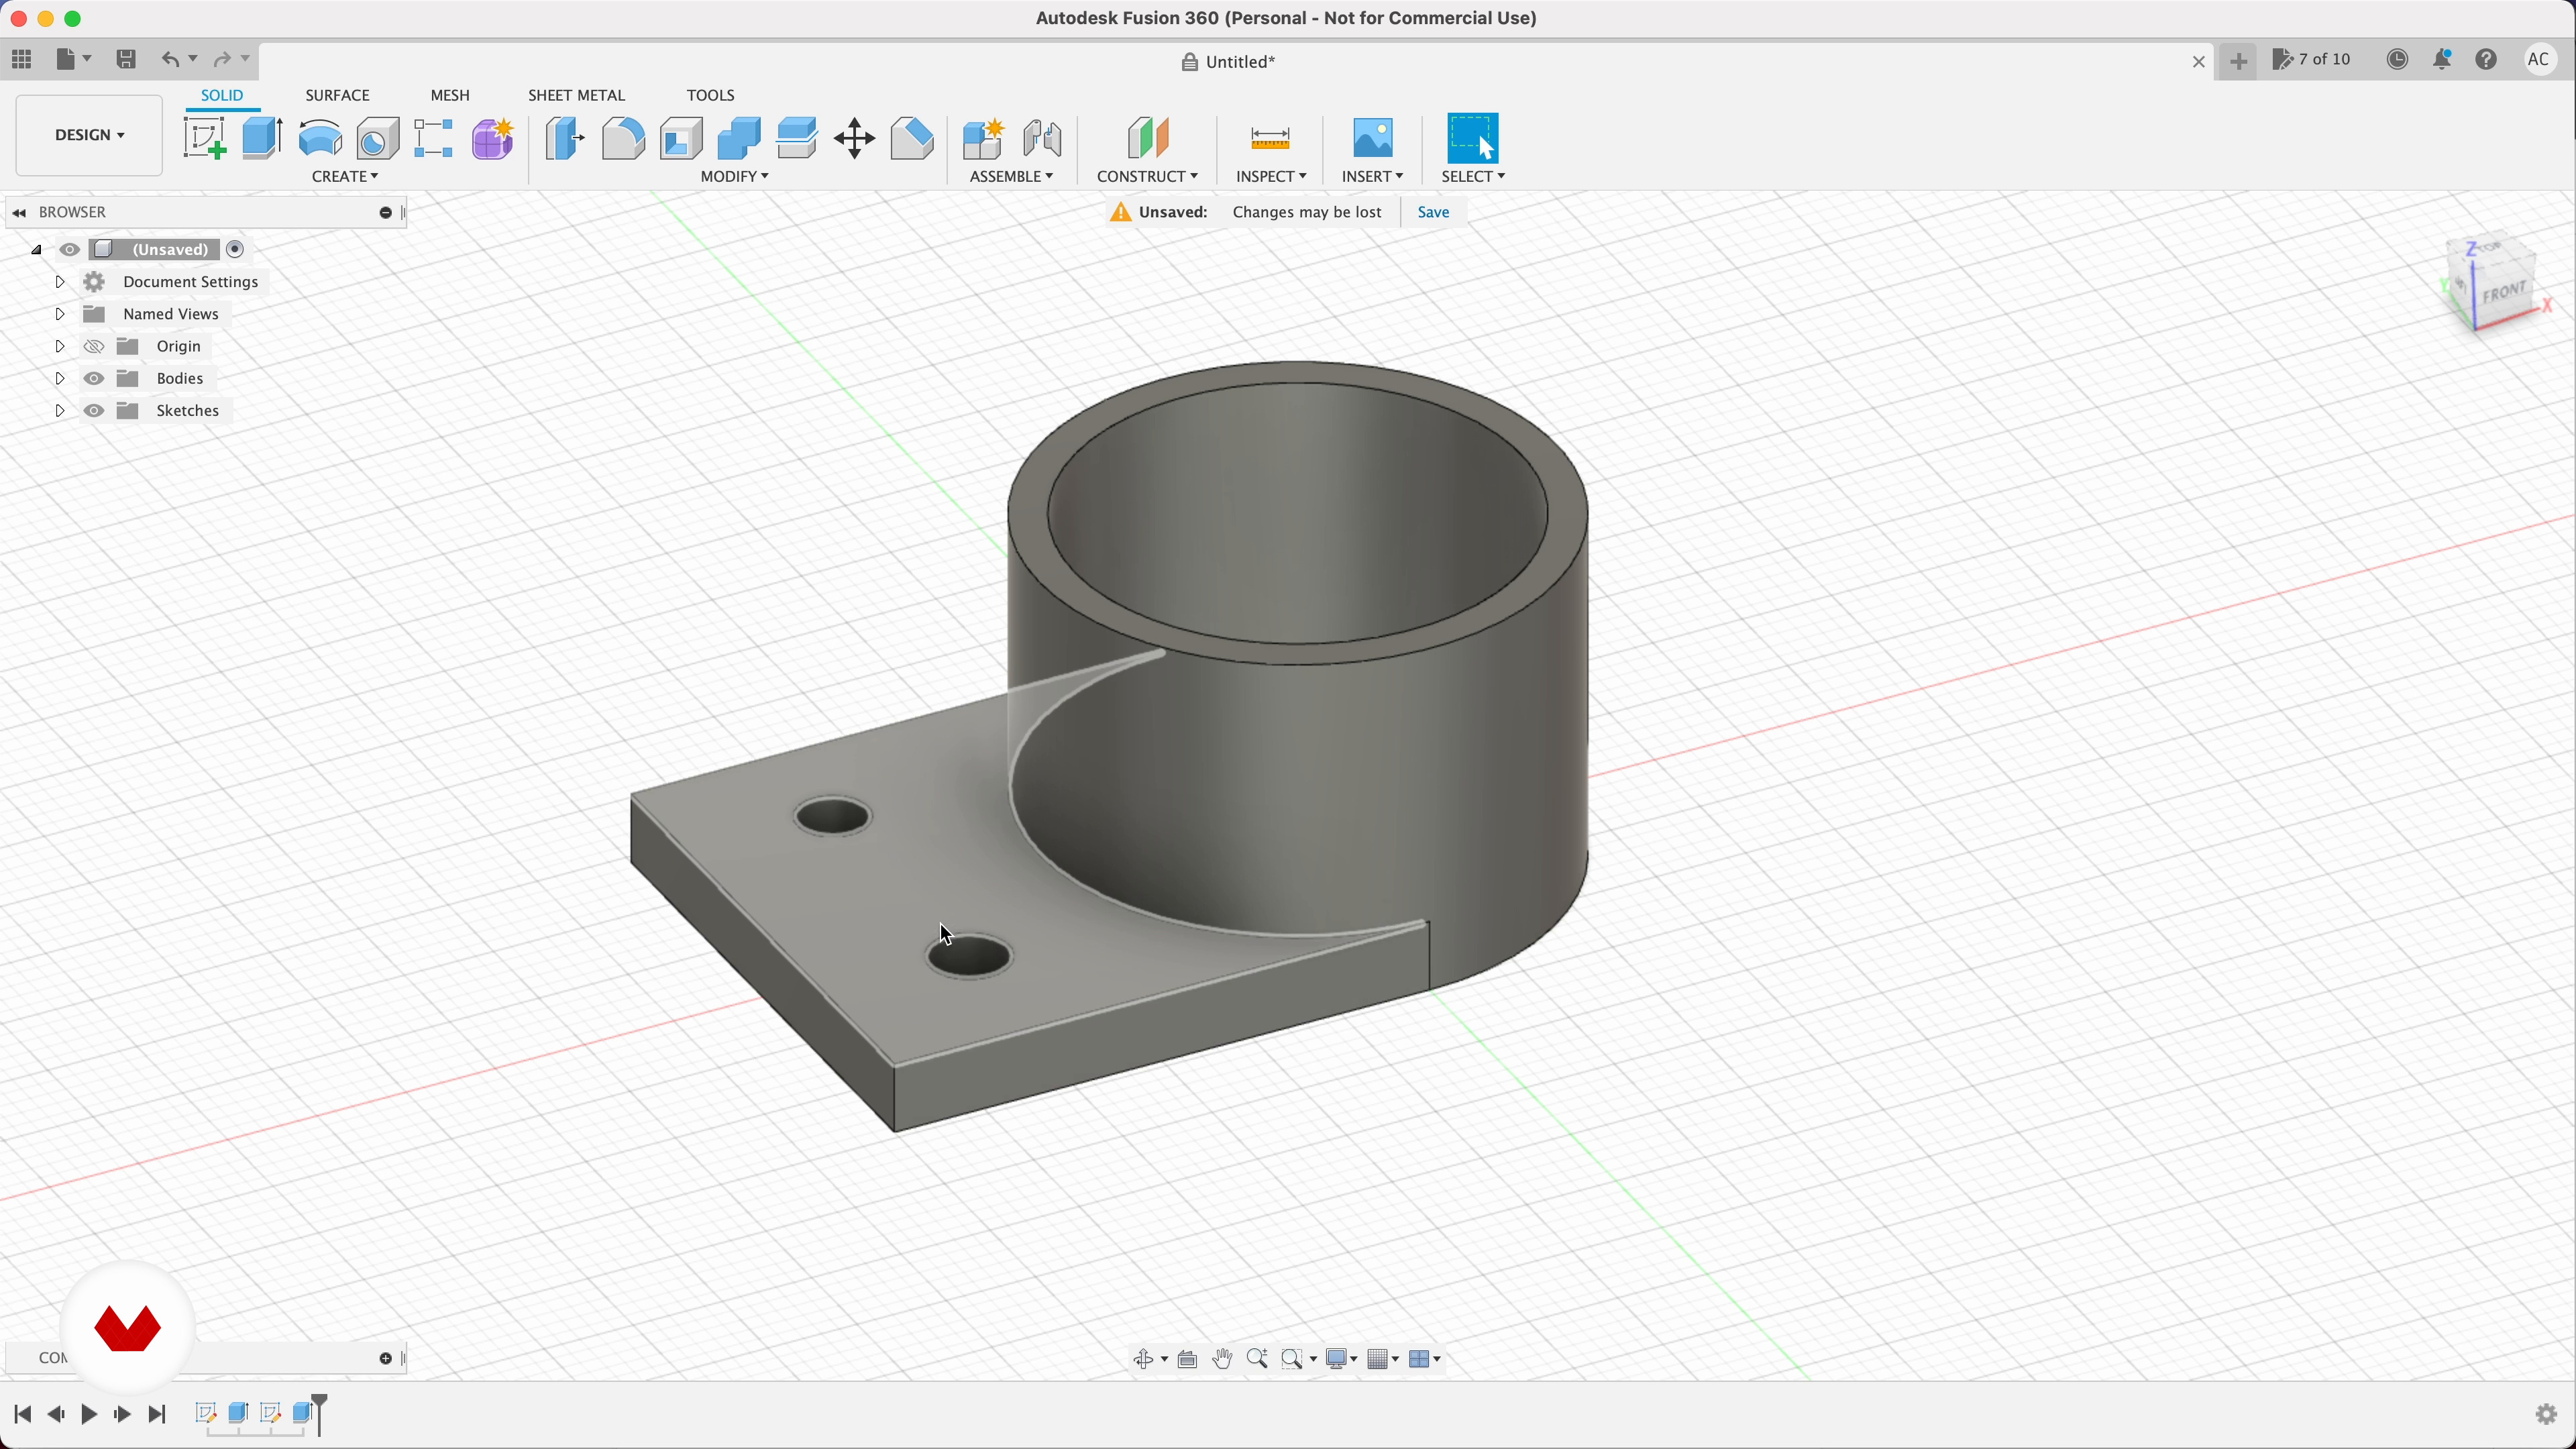Select the SOLID tab
This screenshot has width=2576, height=1449.
[x=222, y=95]
